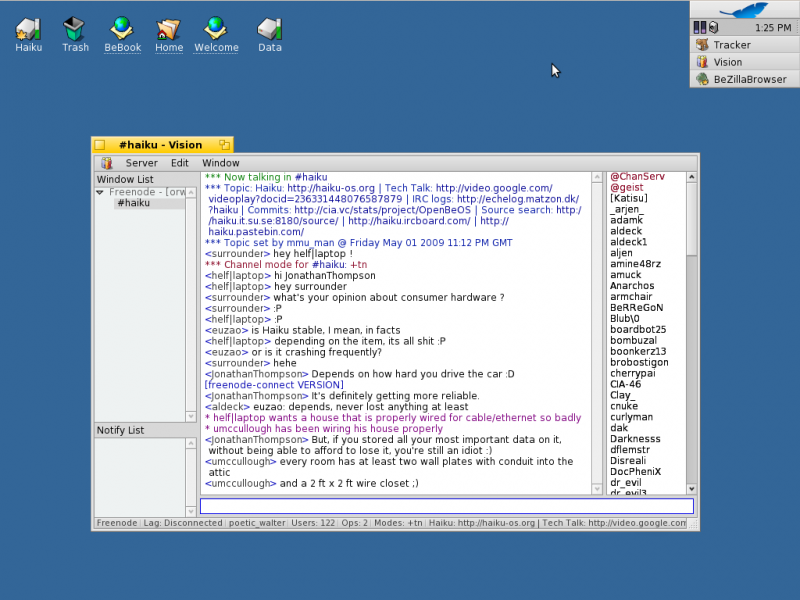Click the Users: 122 status field

(x=313, y=523)
